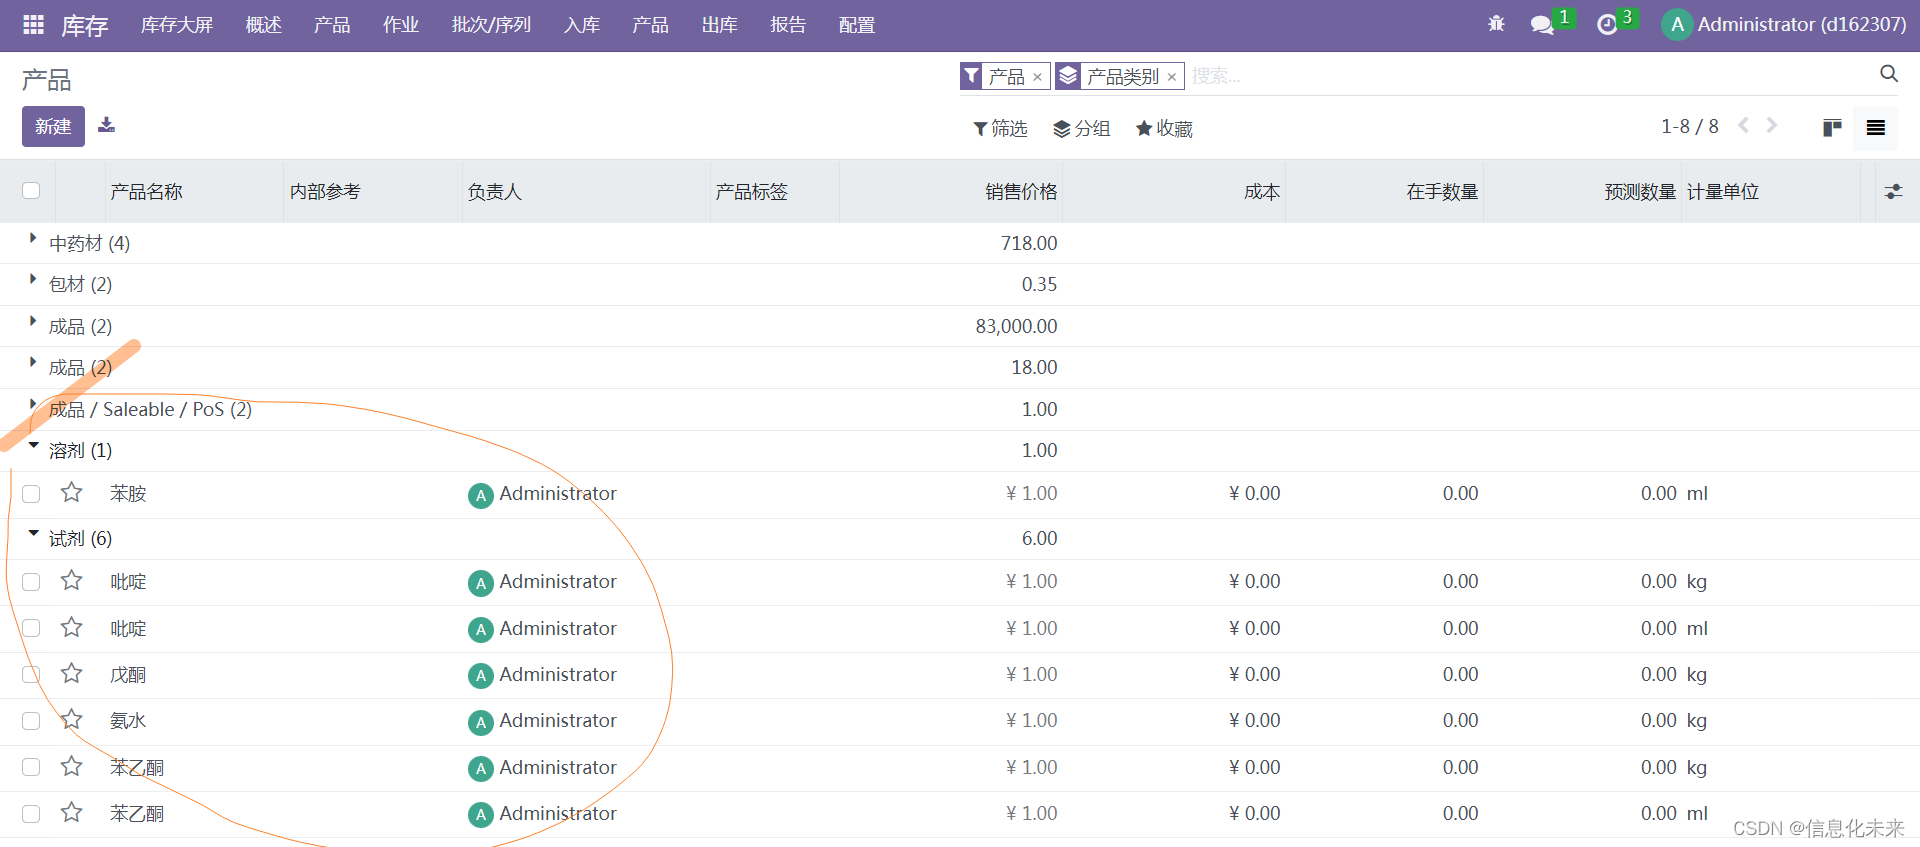The image size is (1920, 847).
Task: Open the 分组 group-by dropdown
Action: click(x=1082, y=128)
